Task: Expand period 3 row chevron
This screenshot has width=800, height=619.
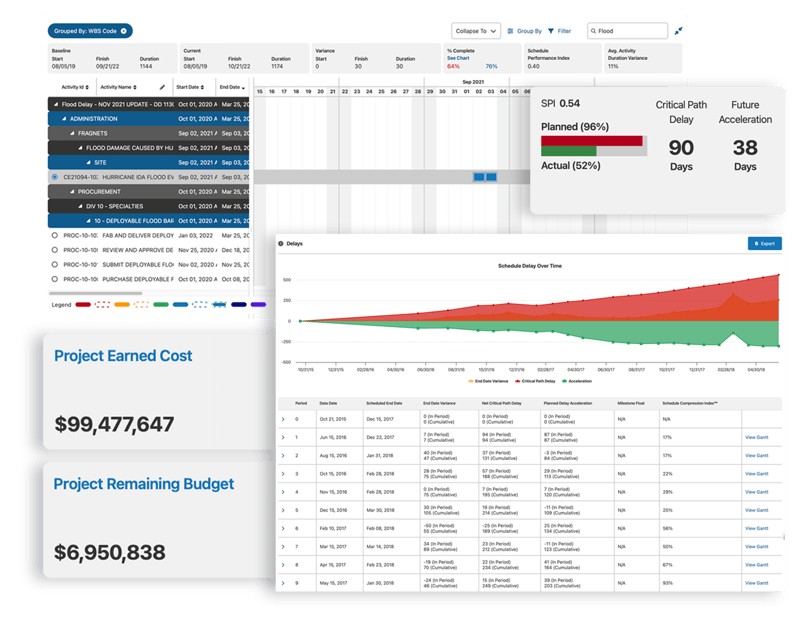Action: [283, 474]
